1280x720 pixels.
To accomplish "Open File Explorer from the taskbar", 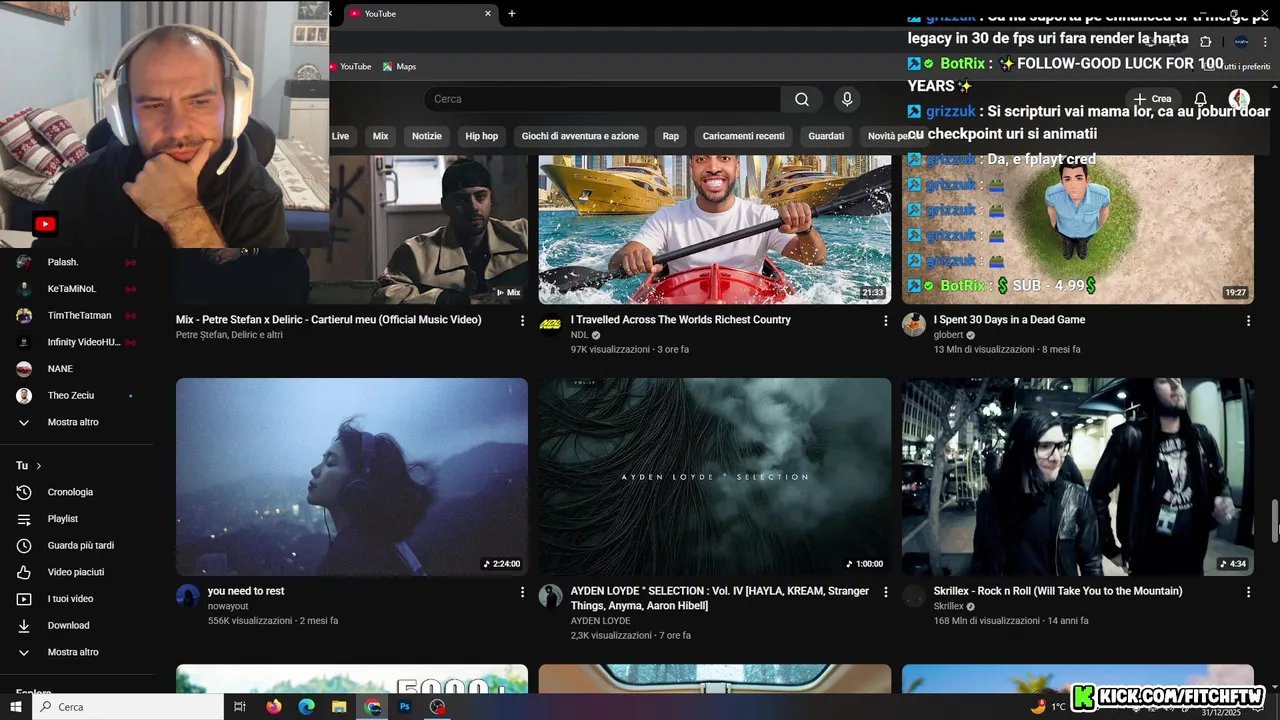I will (x=339, y=706).
